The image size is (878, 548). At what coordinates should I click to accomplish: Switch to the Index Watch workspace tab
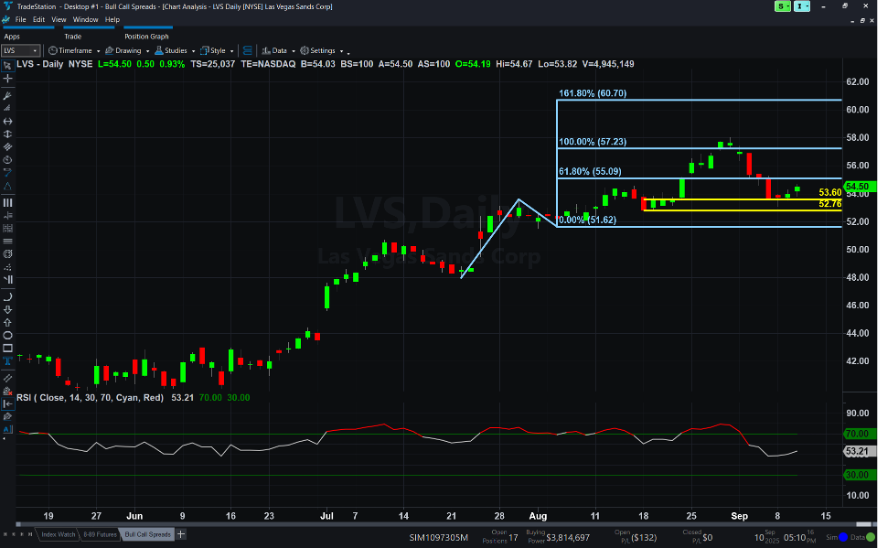coord(58,535)
